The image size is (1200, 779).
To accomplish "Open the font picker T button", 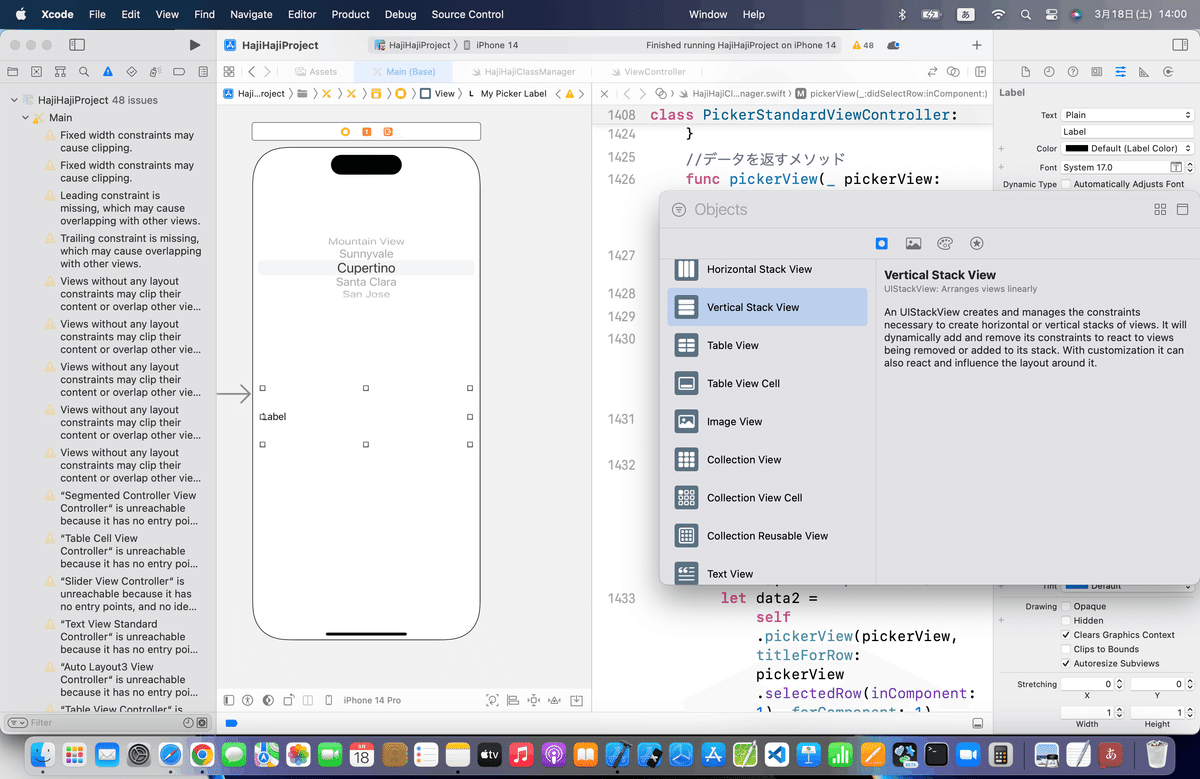I will click(1176, 167).
